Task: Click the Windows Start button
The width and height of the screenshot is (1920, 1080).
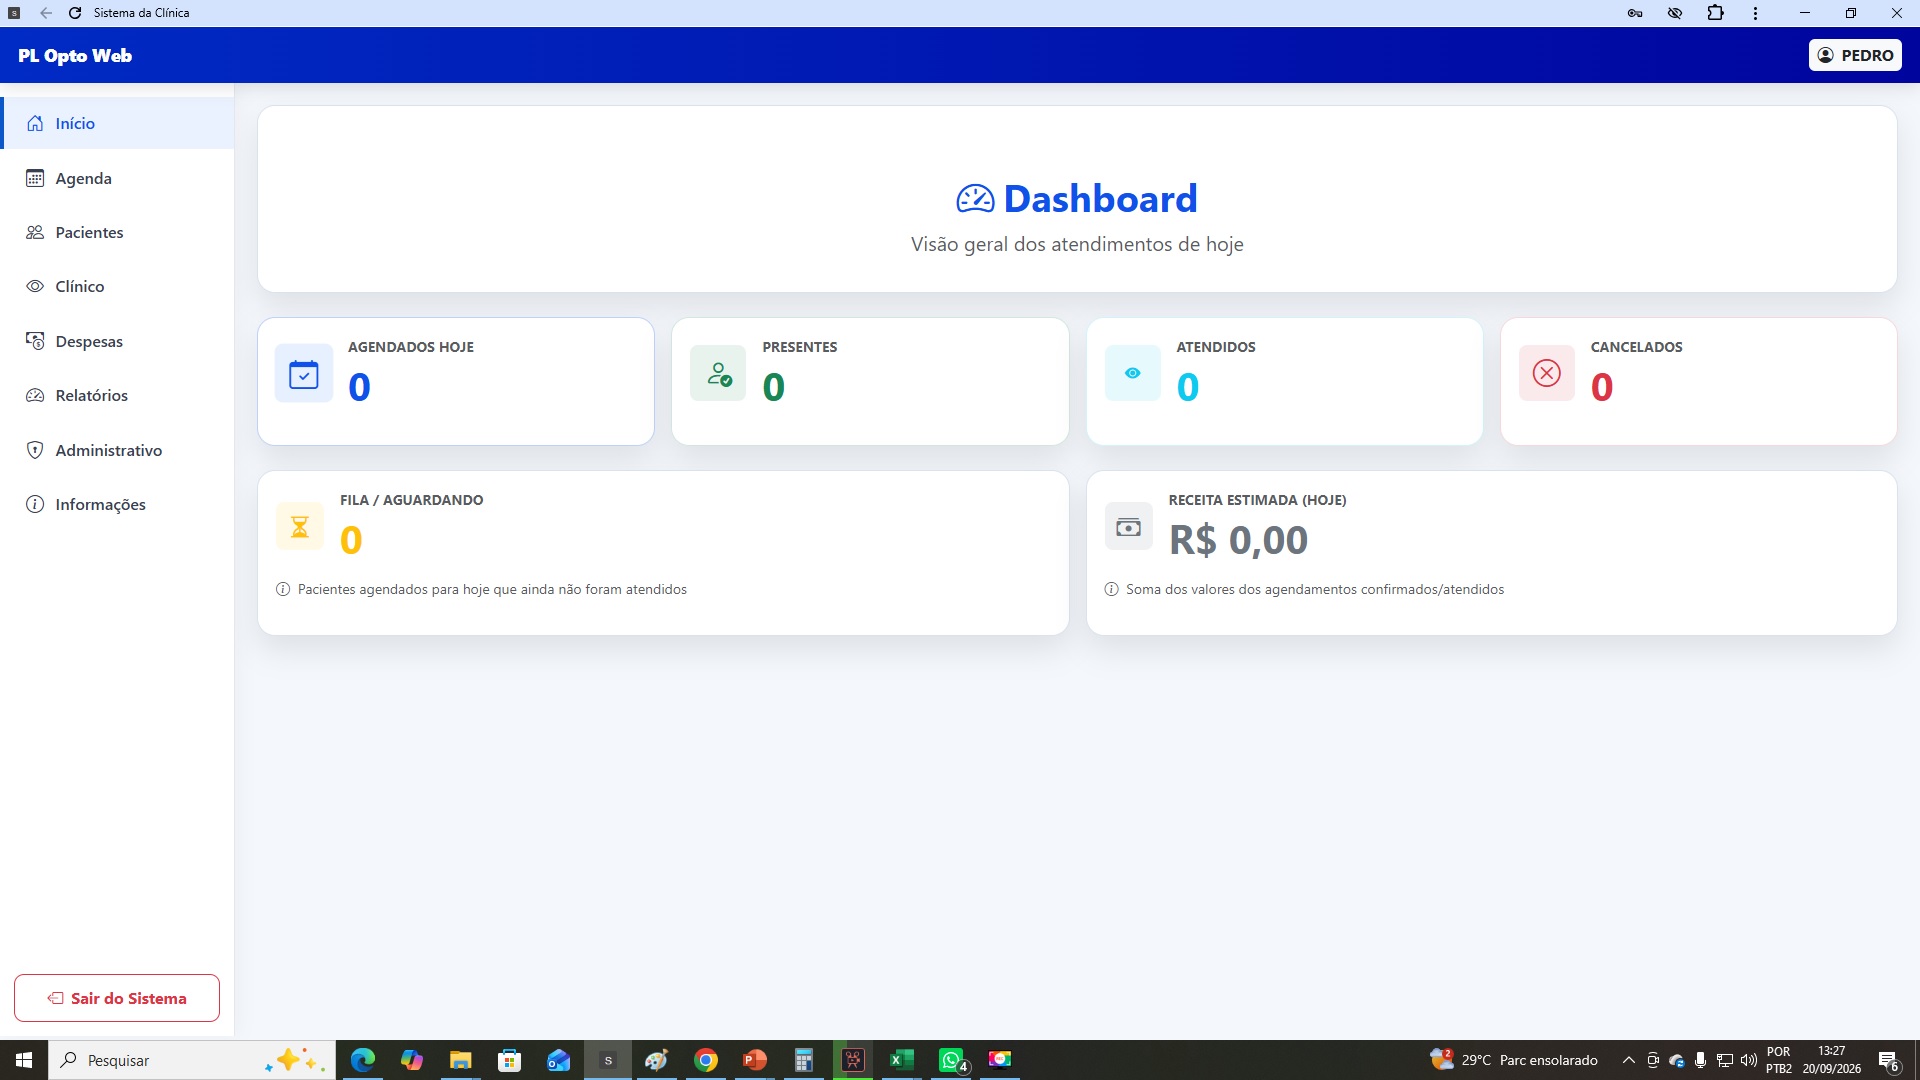Action: [x=24, y=1060]
